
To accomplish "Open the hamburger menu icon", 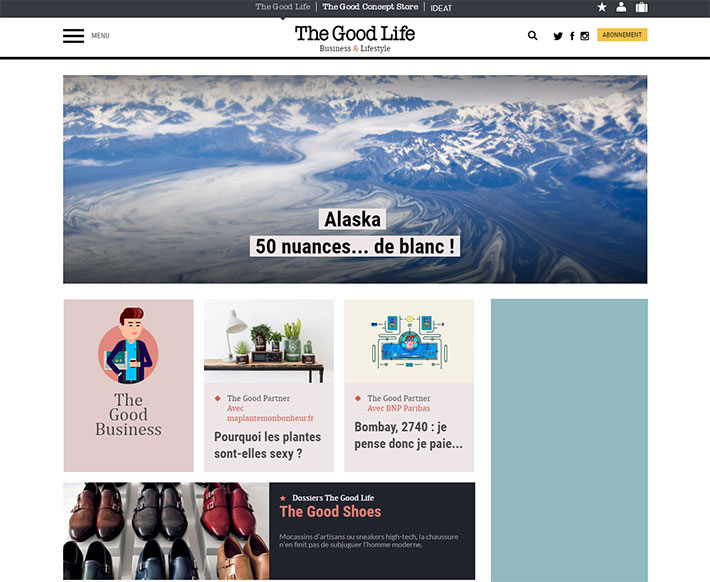I will click(73, 35).
